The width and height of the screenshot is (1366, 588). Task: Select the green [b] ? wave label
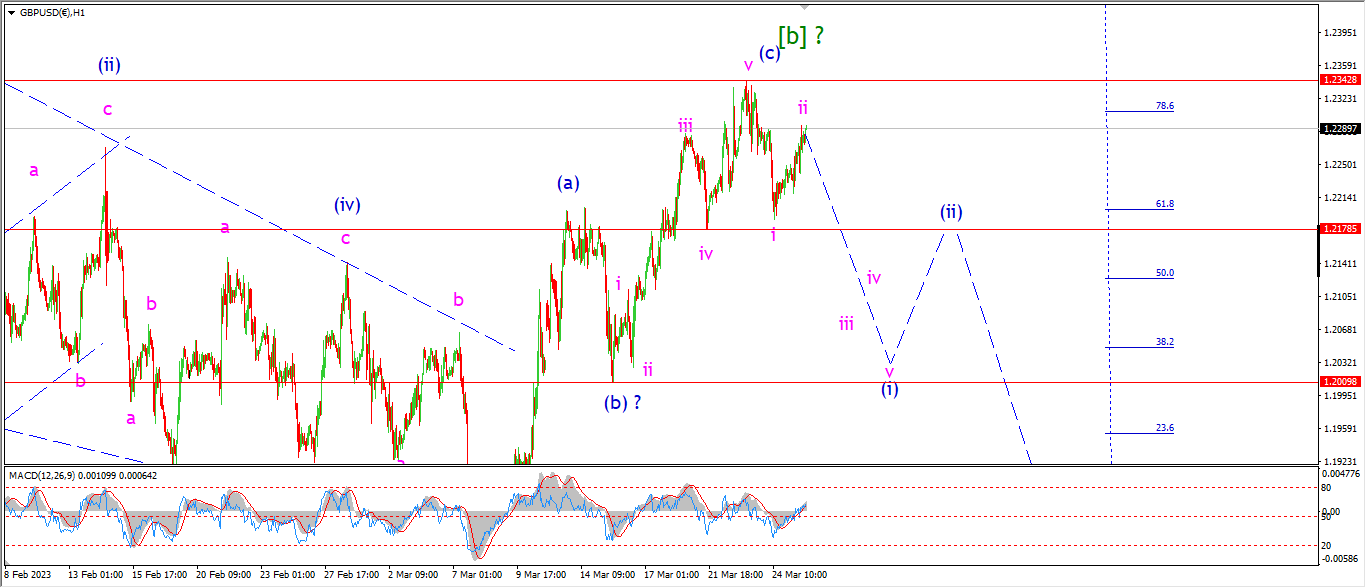801,35
